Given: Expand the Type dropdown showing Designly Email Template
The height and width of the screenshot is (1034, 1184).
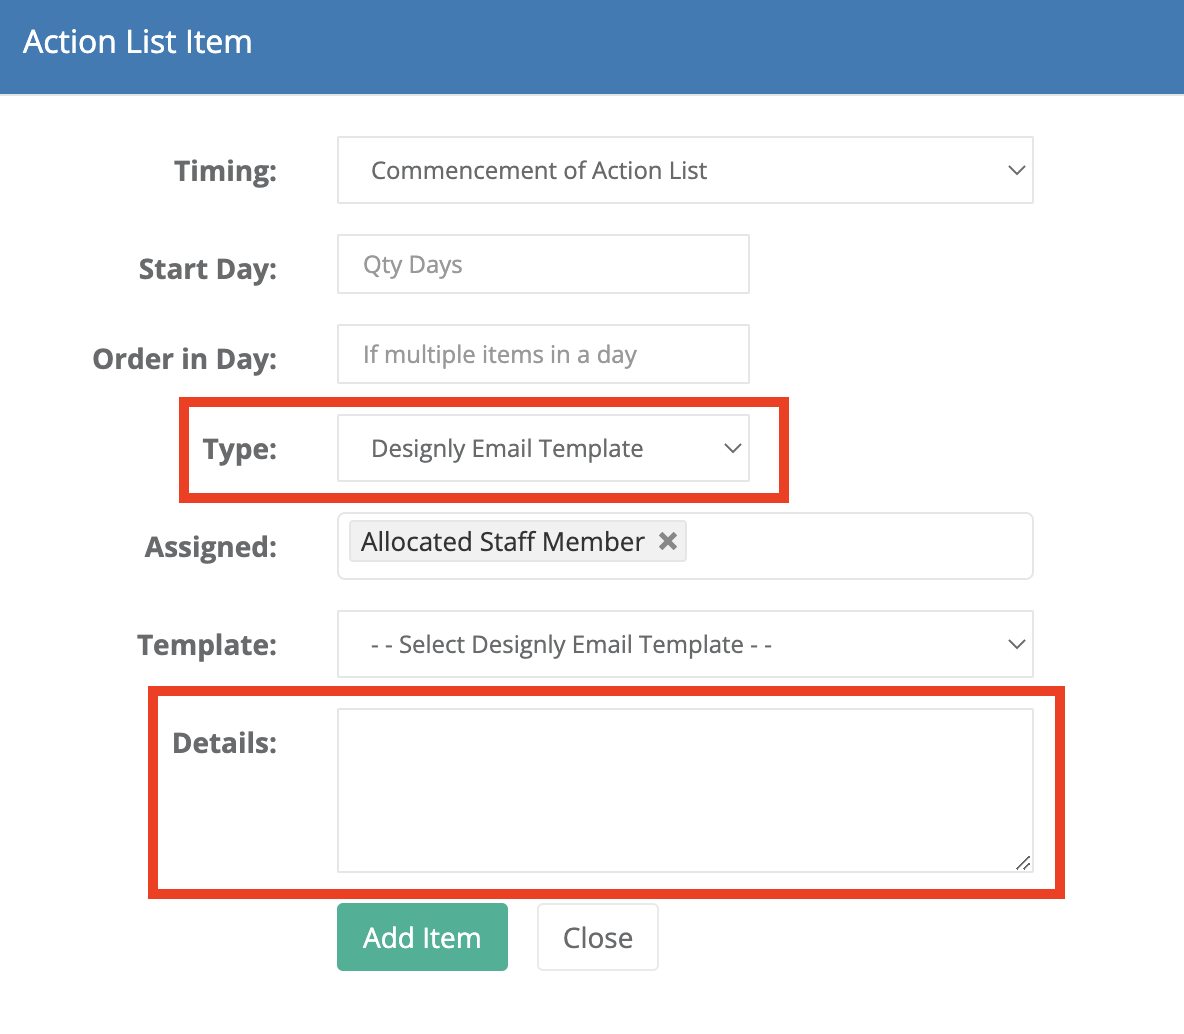Looking at the screenshot, I should pos(543,448).
